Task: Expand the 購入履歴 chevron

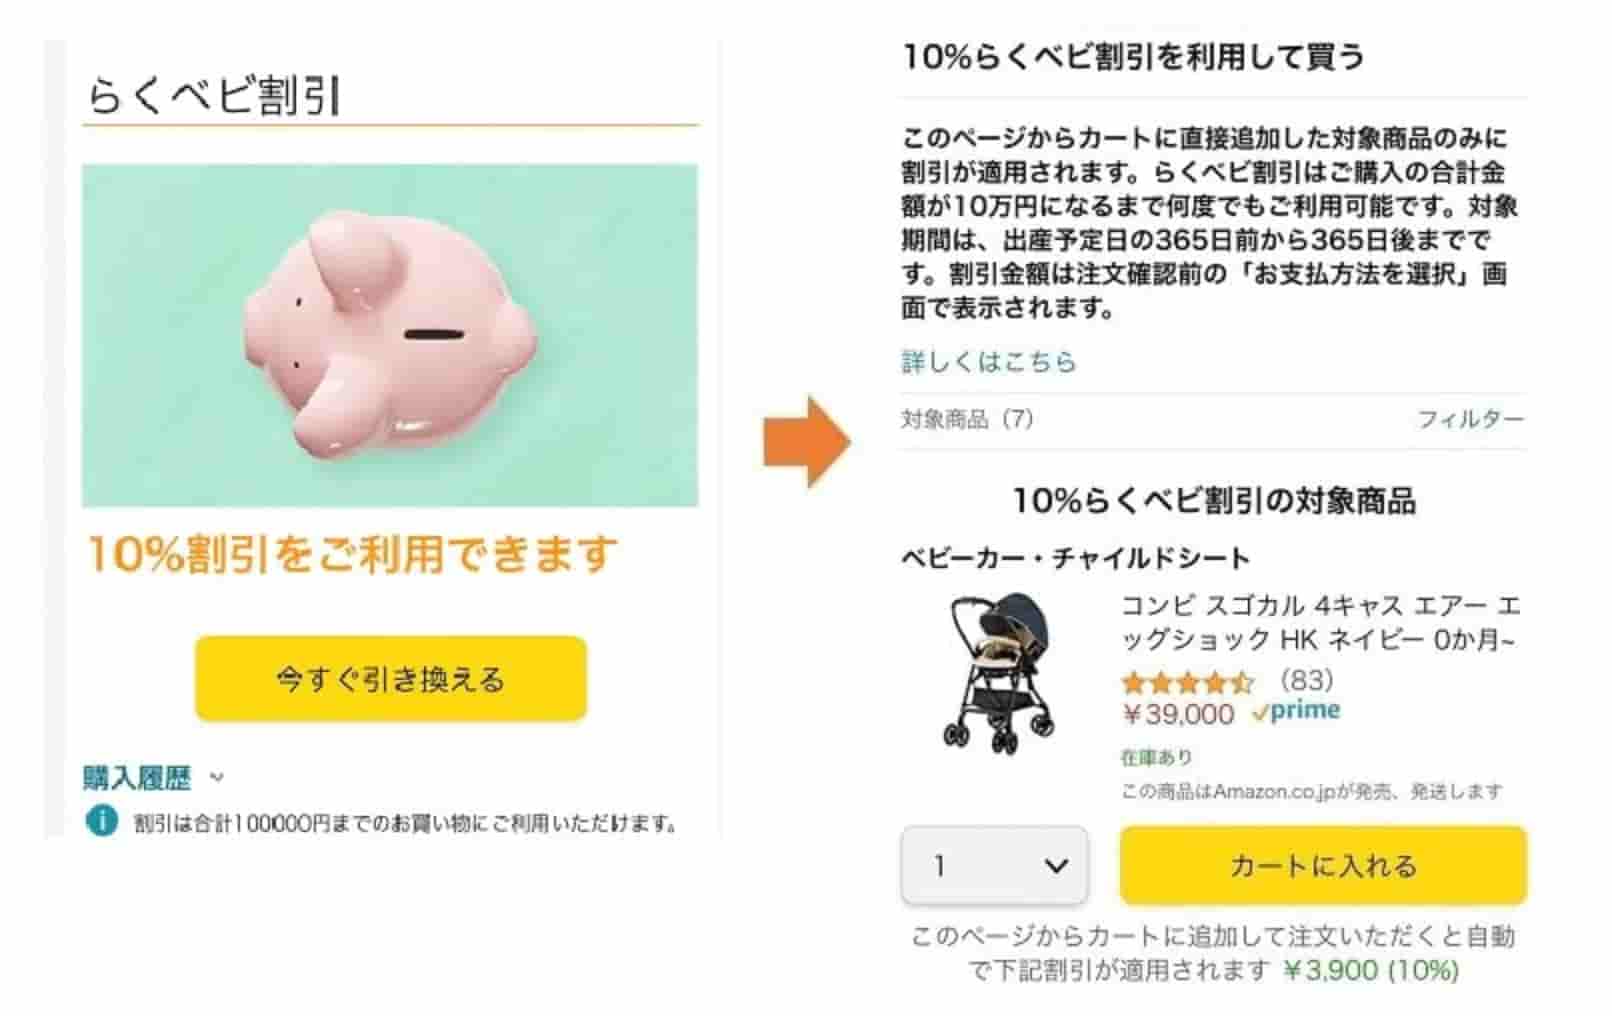Action: click(x=217, y=777)
